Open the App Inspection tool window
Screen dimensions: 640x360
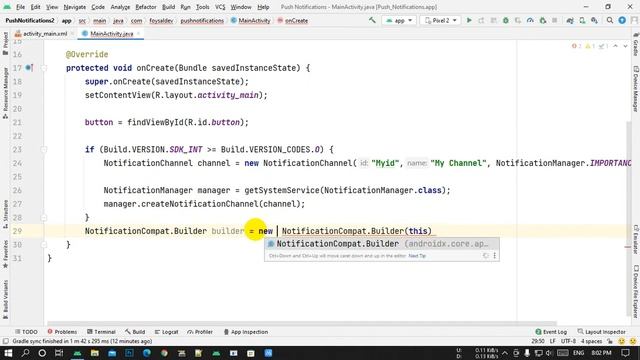tap(246, 332)
